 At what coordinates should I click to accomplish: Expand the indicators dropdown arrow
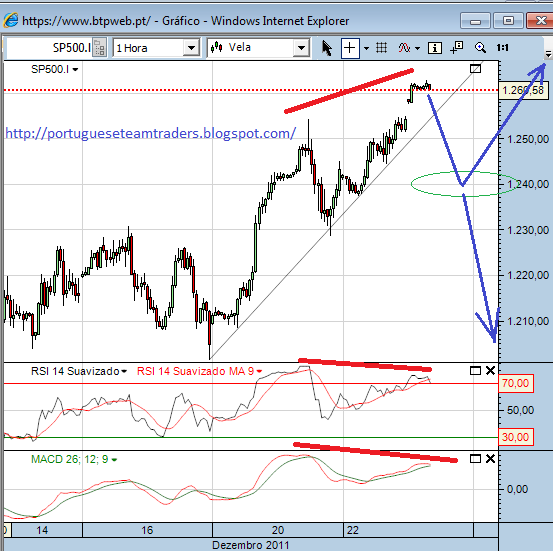[418, 48]
